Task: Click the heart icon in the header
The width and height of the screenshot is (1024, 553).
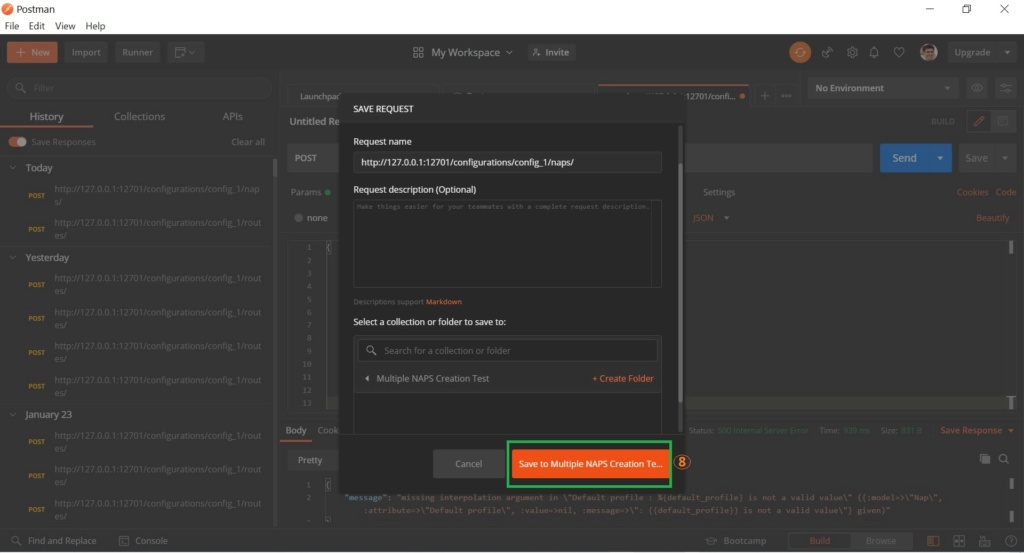Action: (x=899, y=52)
